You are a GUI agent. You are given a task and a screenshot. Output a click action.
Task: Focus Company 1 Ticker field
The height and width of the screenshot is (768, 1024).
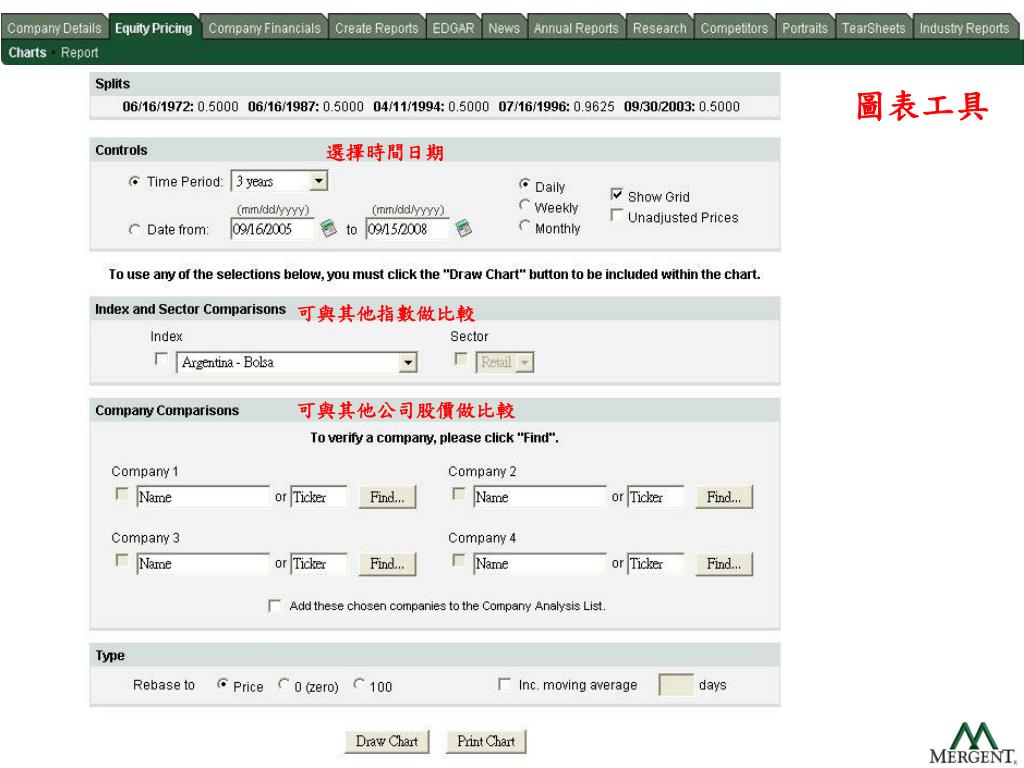tap(319, 497)
